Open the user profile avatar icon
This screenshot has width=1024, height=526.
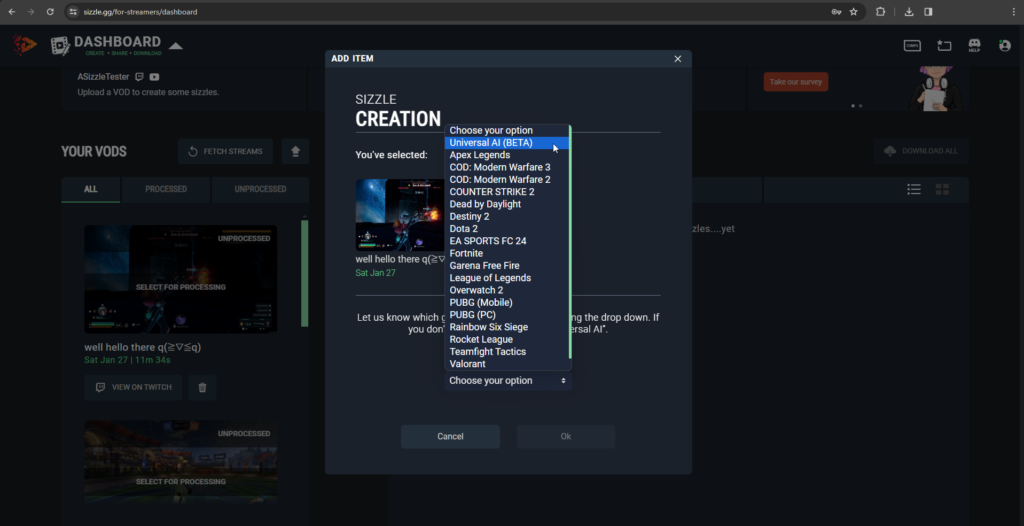(x=1004, y=45)
